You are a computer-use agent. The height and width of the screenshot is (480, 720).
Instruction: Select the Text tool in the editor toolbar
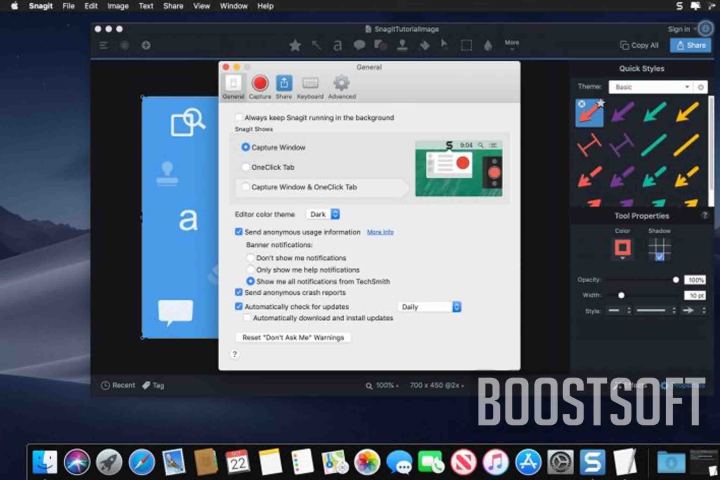pyautogui.click(x=338, y=45)
